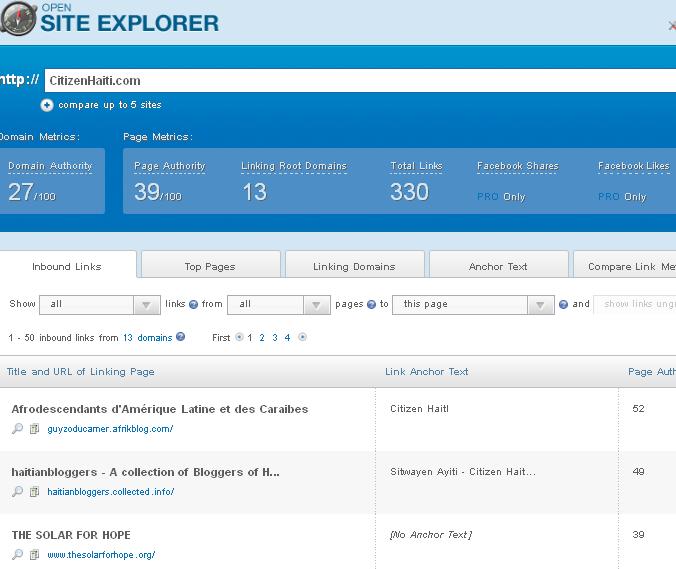
Task: Click title 'Afrodescendants d'Amérique Latine et des Caraibes'
Action: pyautogui.click(x=160, y=409)
